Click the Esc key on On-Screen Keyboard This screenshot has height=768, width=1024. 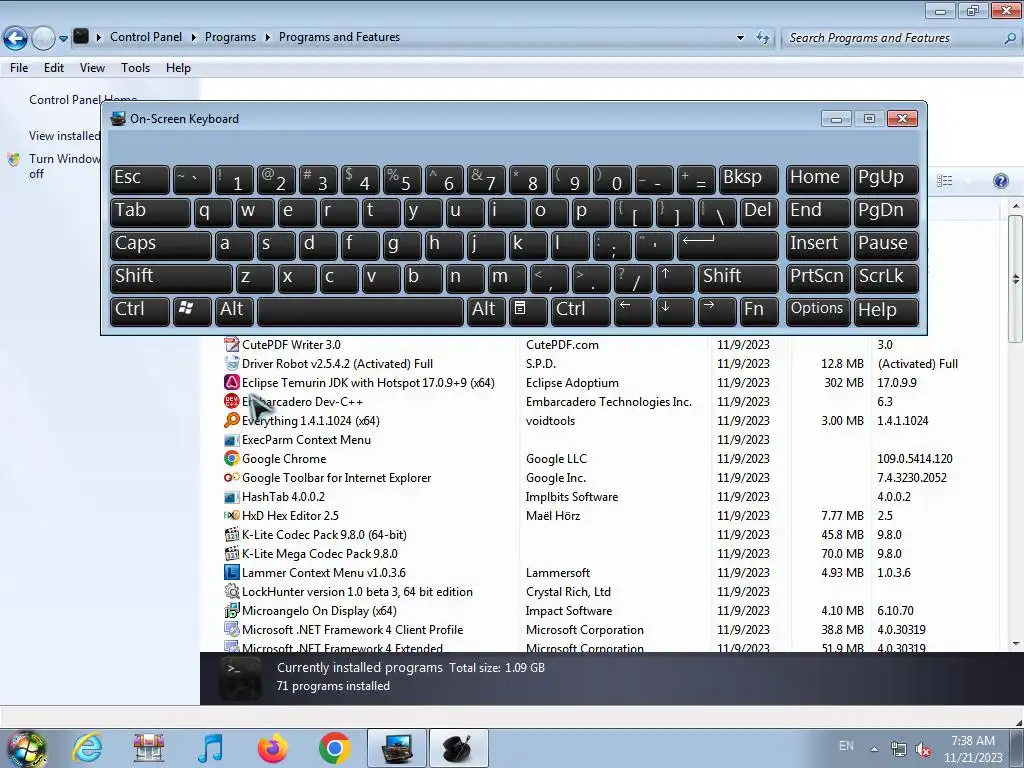tap(140, 178)
